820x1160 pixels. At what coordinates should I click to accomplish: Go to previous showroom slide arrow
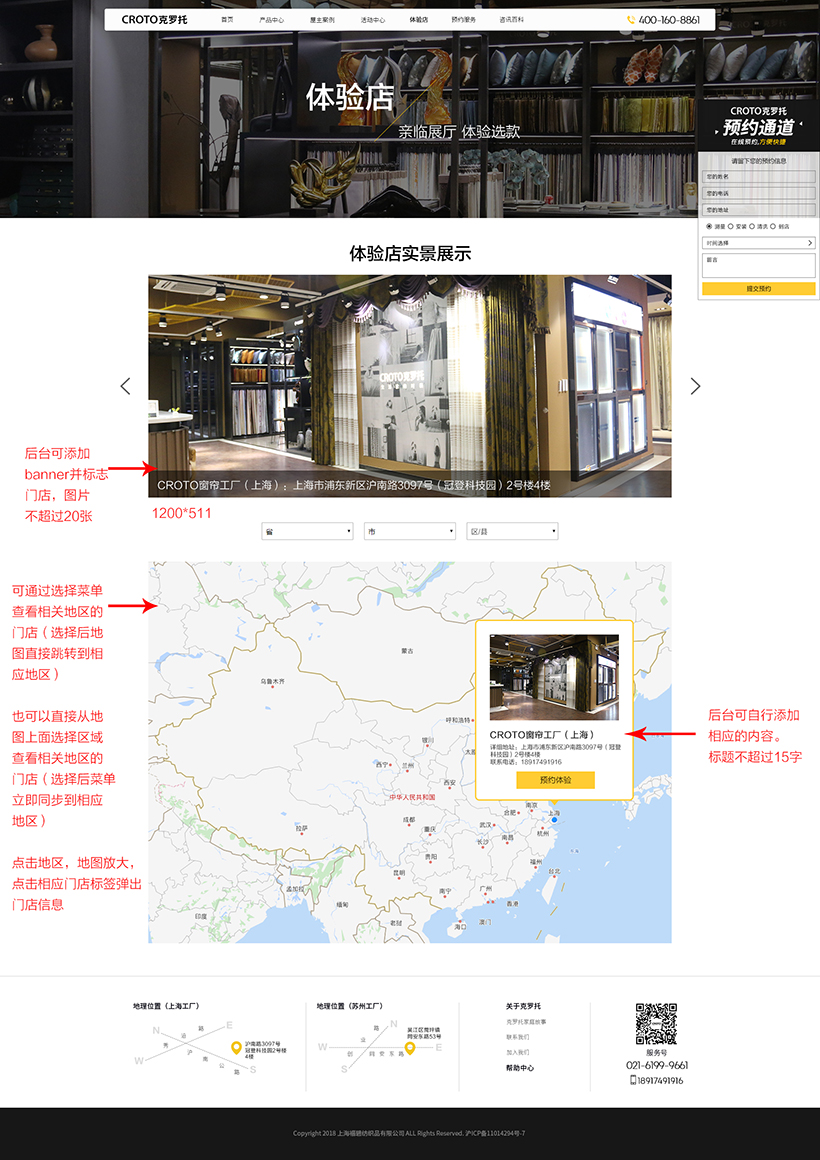(x=125, y=385)
